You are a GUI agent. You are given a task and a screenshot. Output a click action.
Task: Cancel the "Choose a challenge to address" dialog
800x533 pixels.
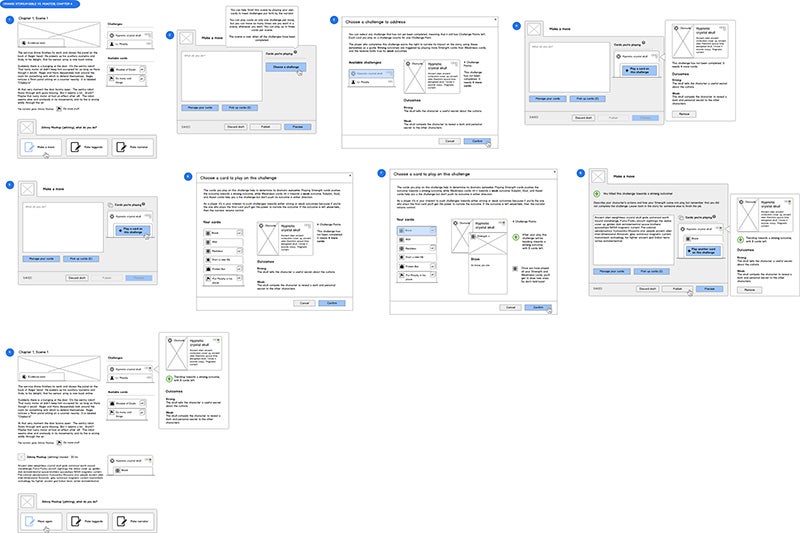tap(451, 141)
